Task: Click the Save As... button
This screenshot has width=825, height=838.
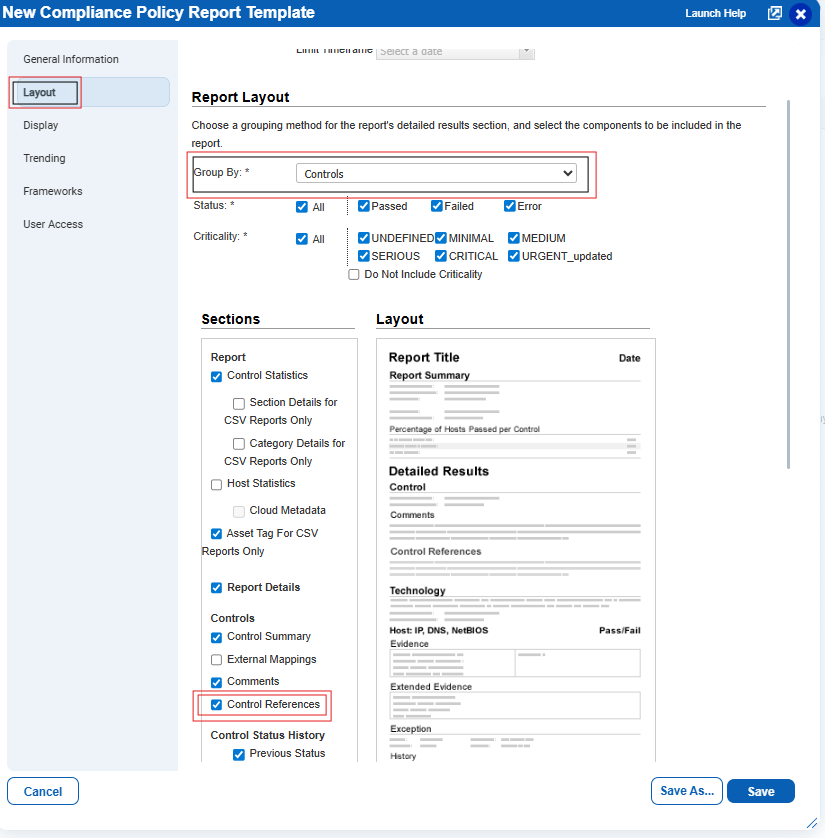Action: point(687,791)
